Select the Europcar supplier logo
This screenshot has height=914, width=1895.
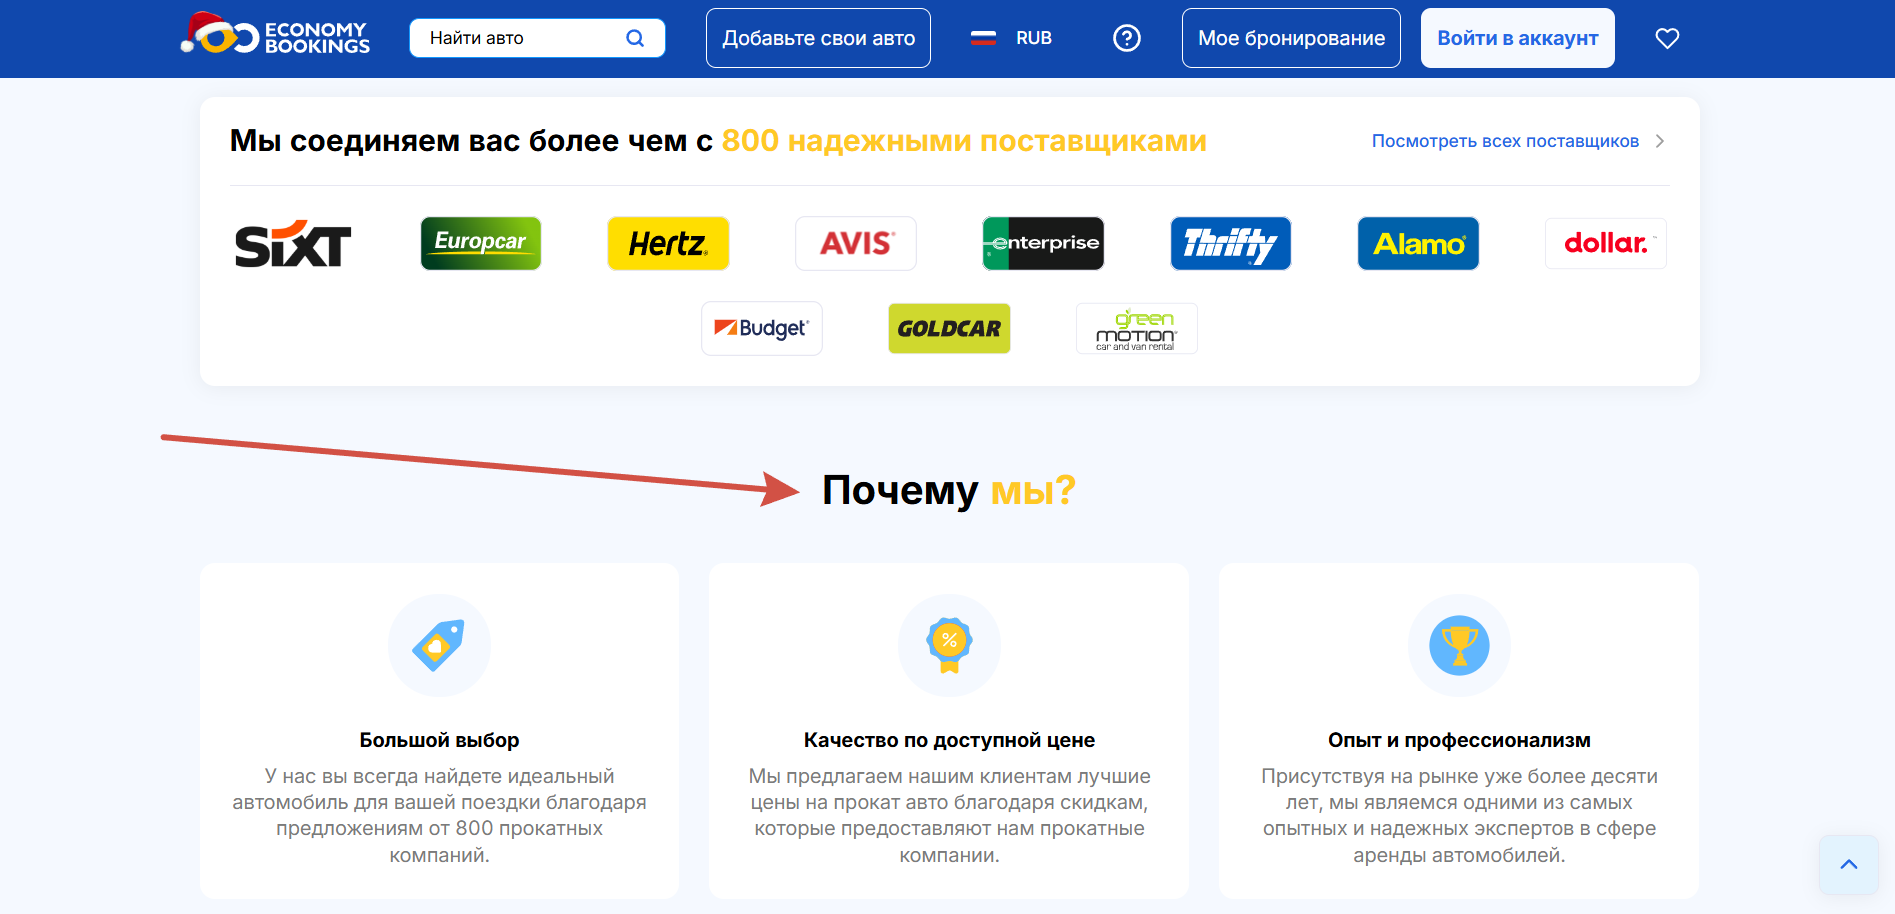click(481, 243)
